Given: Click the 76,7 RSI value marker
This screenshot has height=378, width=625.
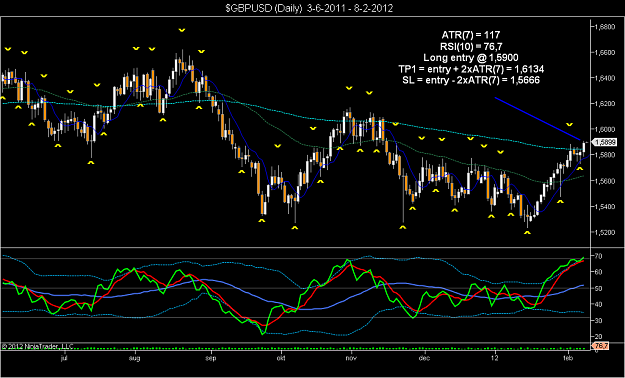Looking at the screenshot, I should click(x=599, y=346).
